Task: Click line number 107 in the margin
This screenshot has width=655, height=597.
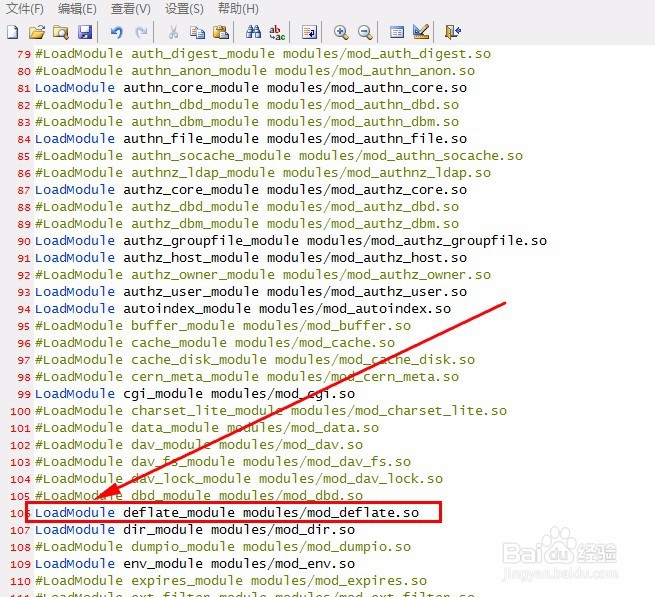Action: [x=20, y=531]
